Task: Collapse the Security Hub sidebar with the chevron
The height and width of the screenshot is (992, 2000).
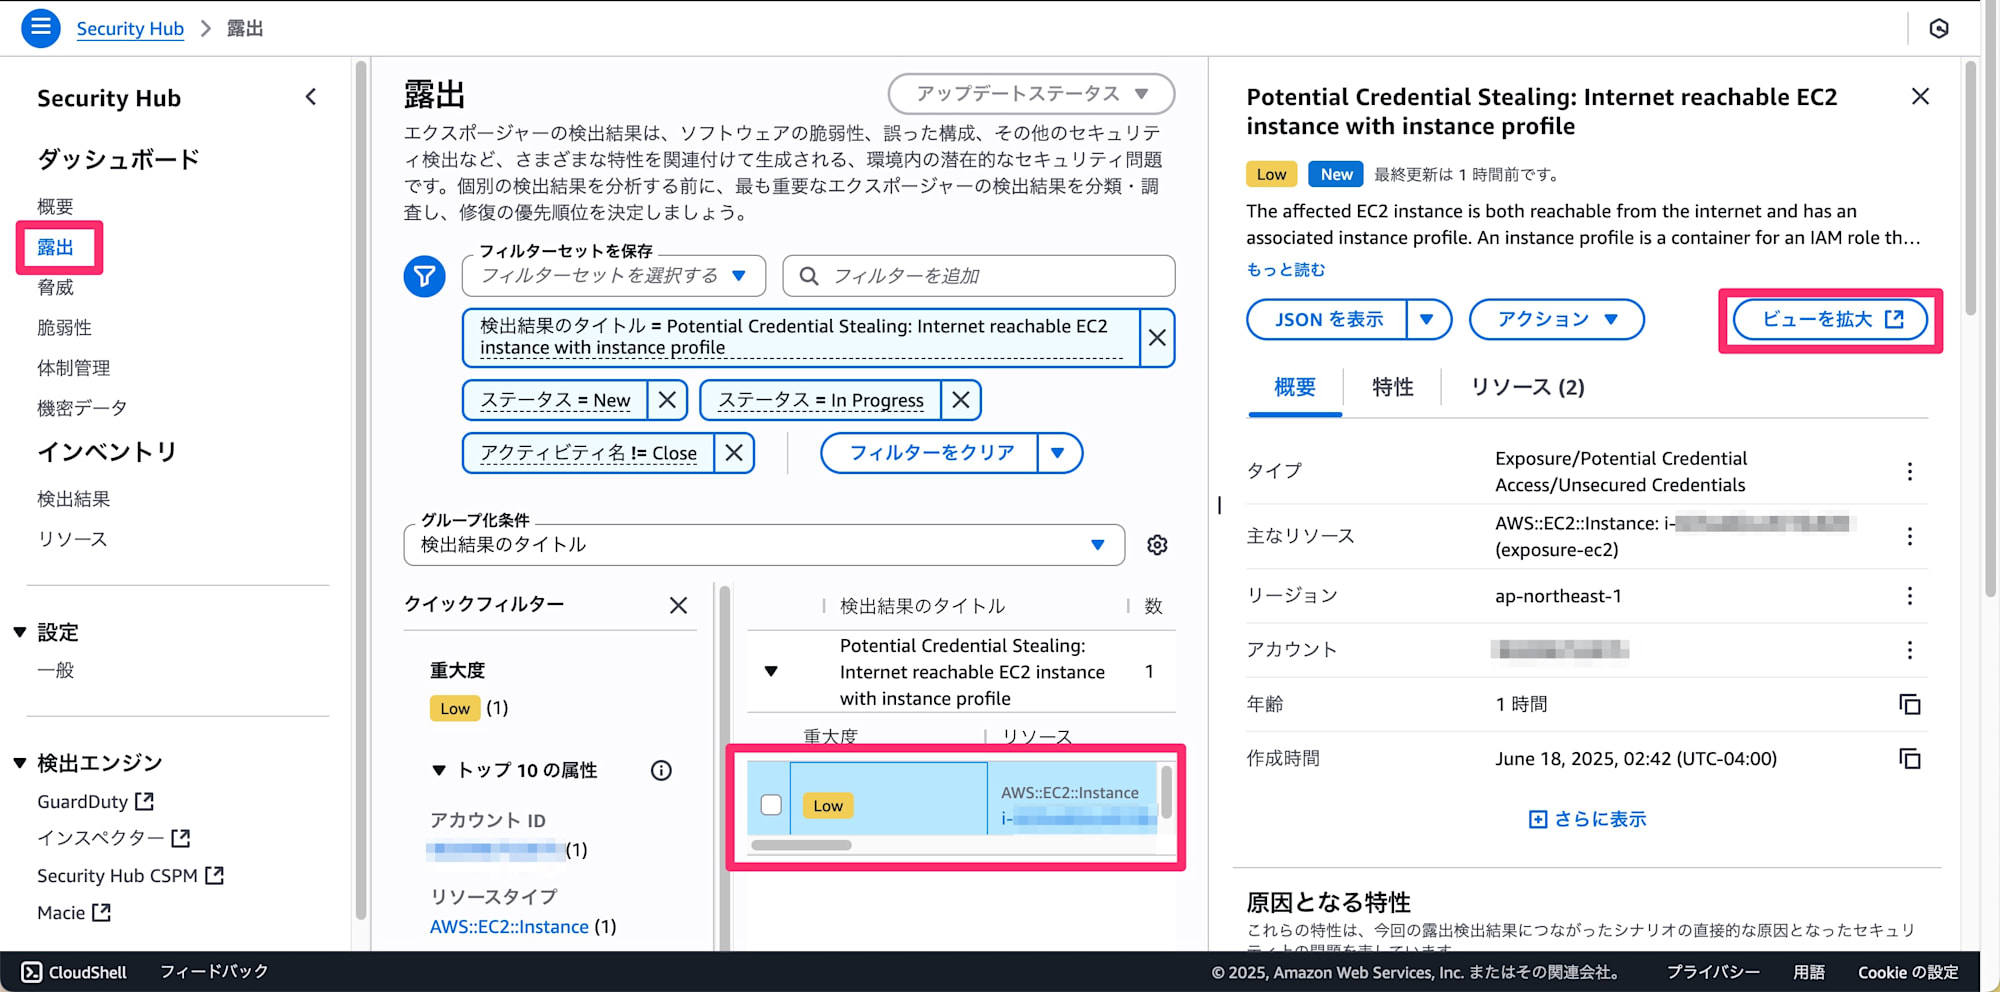Action: tap(311, 97)
